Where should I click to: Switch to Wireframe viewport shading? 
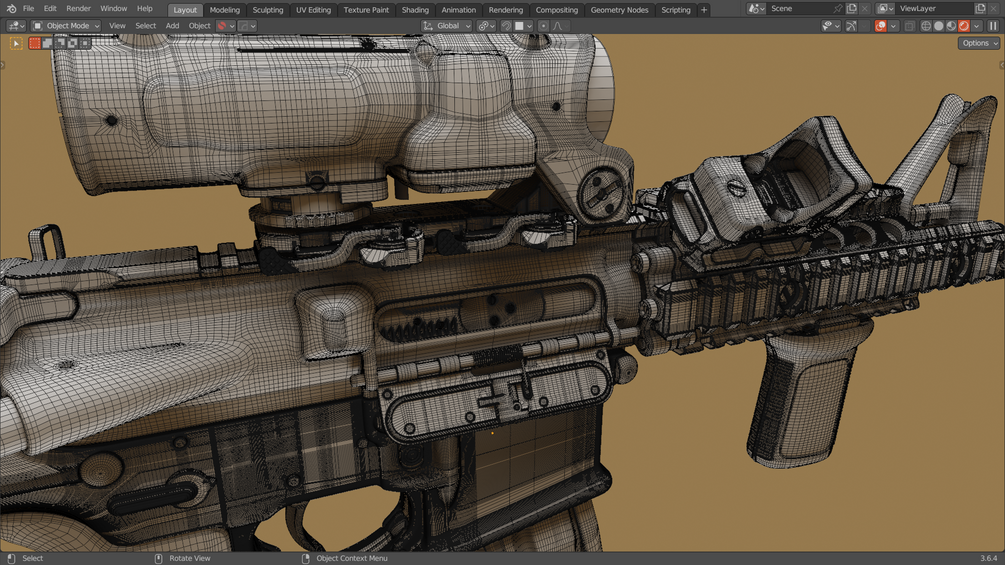point(926,26)
